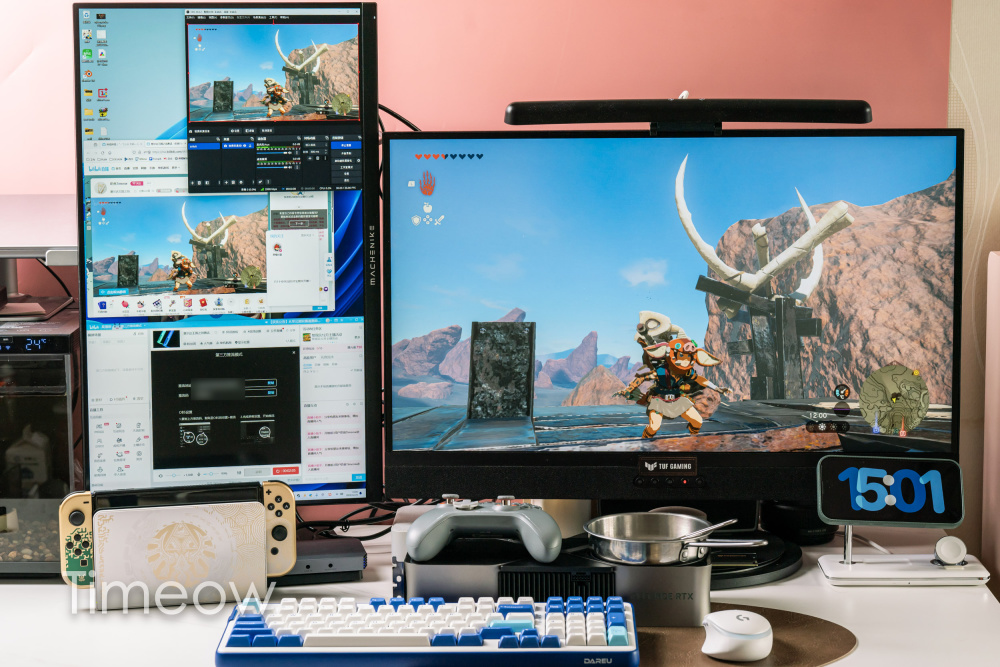The height and width of the screenshot is (667, 1000).
Task: Open the scene transition type dropdown in OBS
Action: tap(316, 145)
